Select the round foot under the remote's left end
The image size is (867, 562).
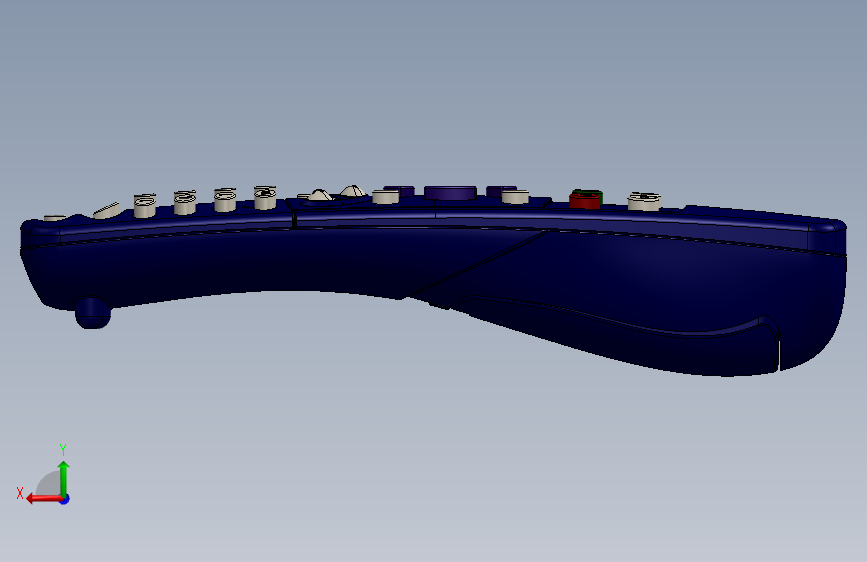point(92,314)
